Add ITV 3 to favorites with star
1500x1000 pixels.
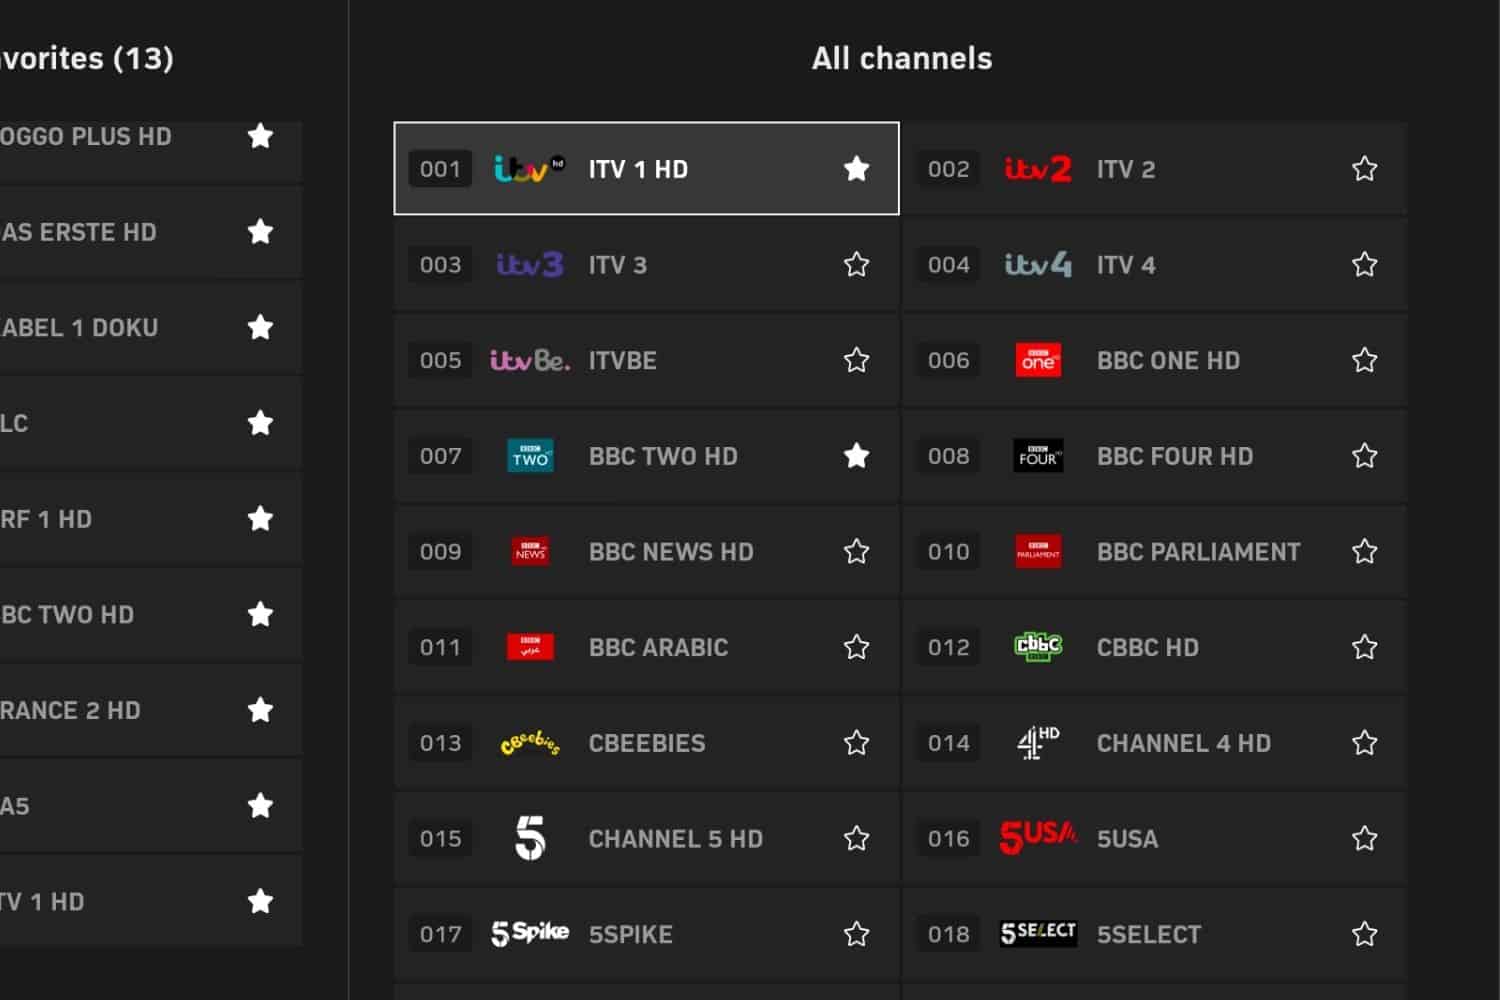click(x=856, y=265)
